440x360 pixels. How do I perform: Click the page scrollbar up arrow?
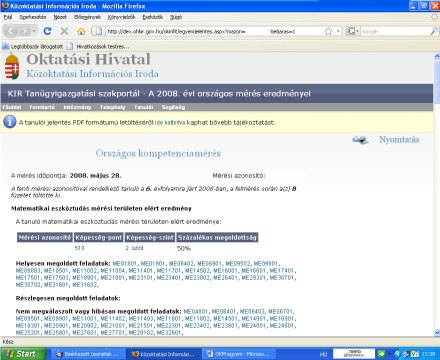(x=437, y=56)
